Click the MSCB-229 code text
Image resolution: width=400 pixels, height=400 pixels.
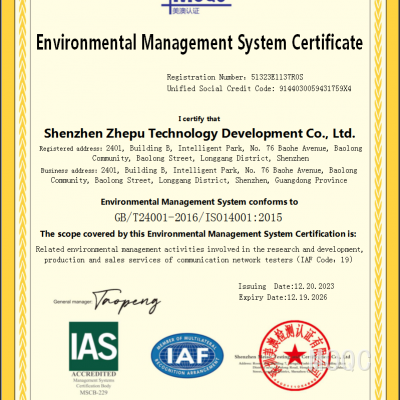coord(94,393)
